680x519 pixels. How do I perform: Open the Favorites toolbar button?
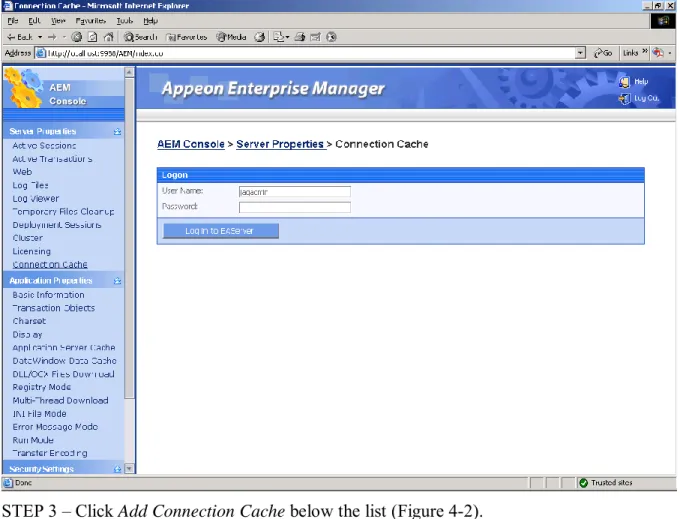click(x=187, y=37)
